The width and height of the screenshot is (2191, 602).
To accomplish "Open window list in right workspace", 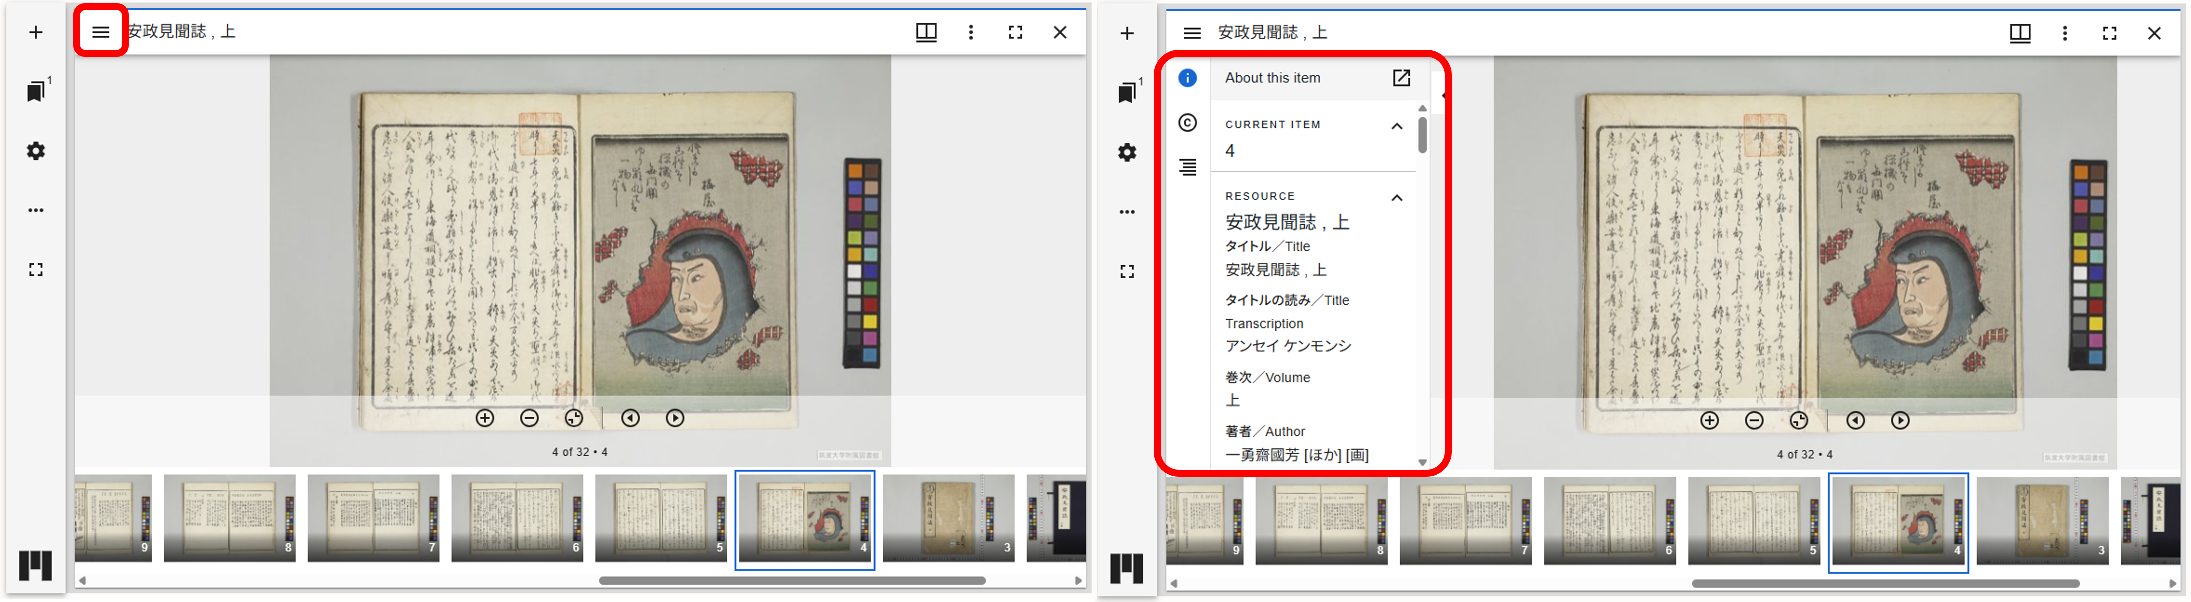I will 1129,91.
